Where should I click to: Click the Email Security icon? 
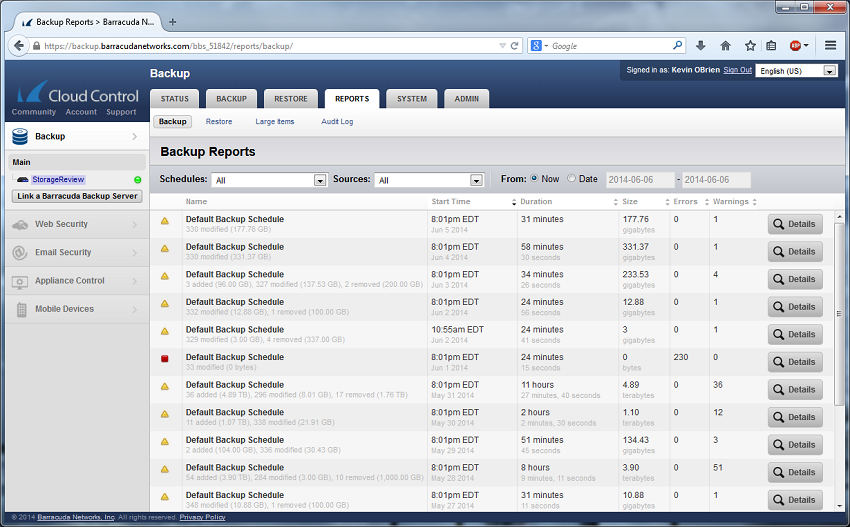click(20, 253)
